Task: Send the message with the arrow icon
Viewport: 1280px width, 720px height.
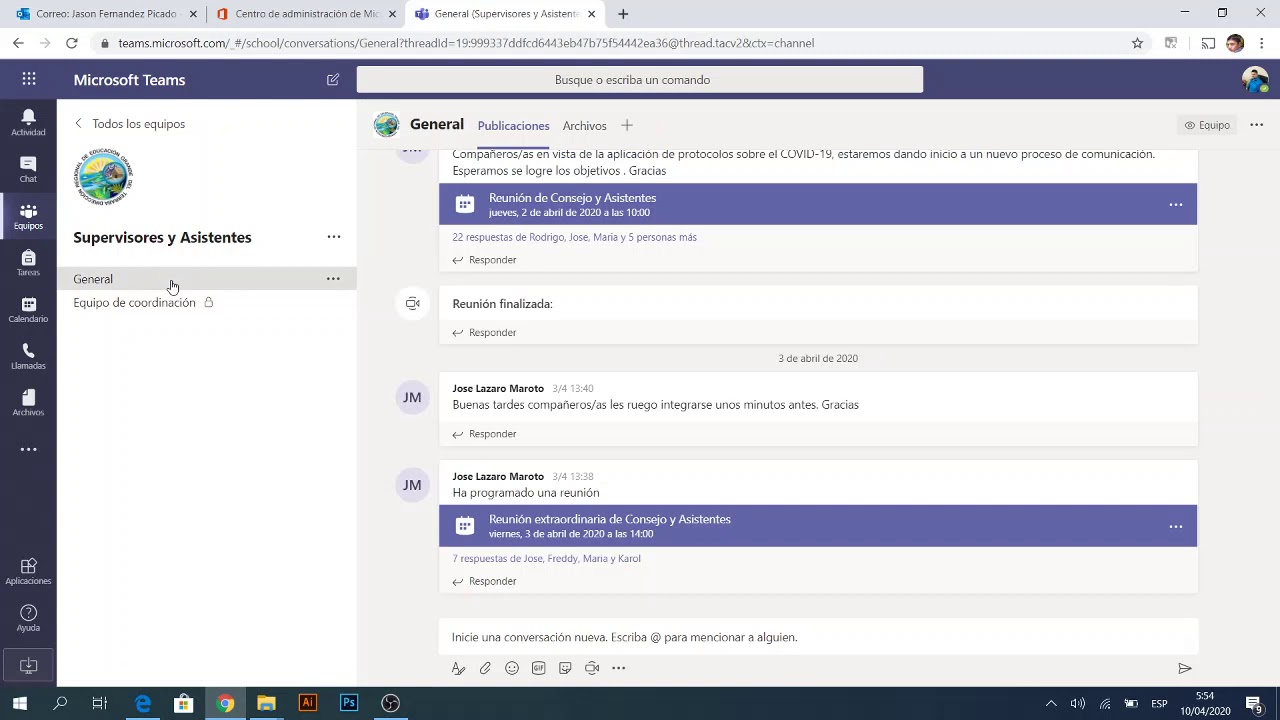Action: click(x=1185, y=668)
